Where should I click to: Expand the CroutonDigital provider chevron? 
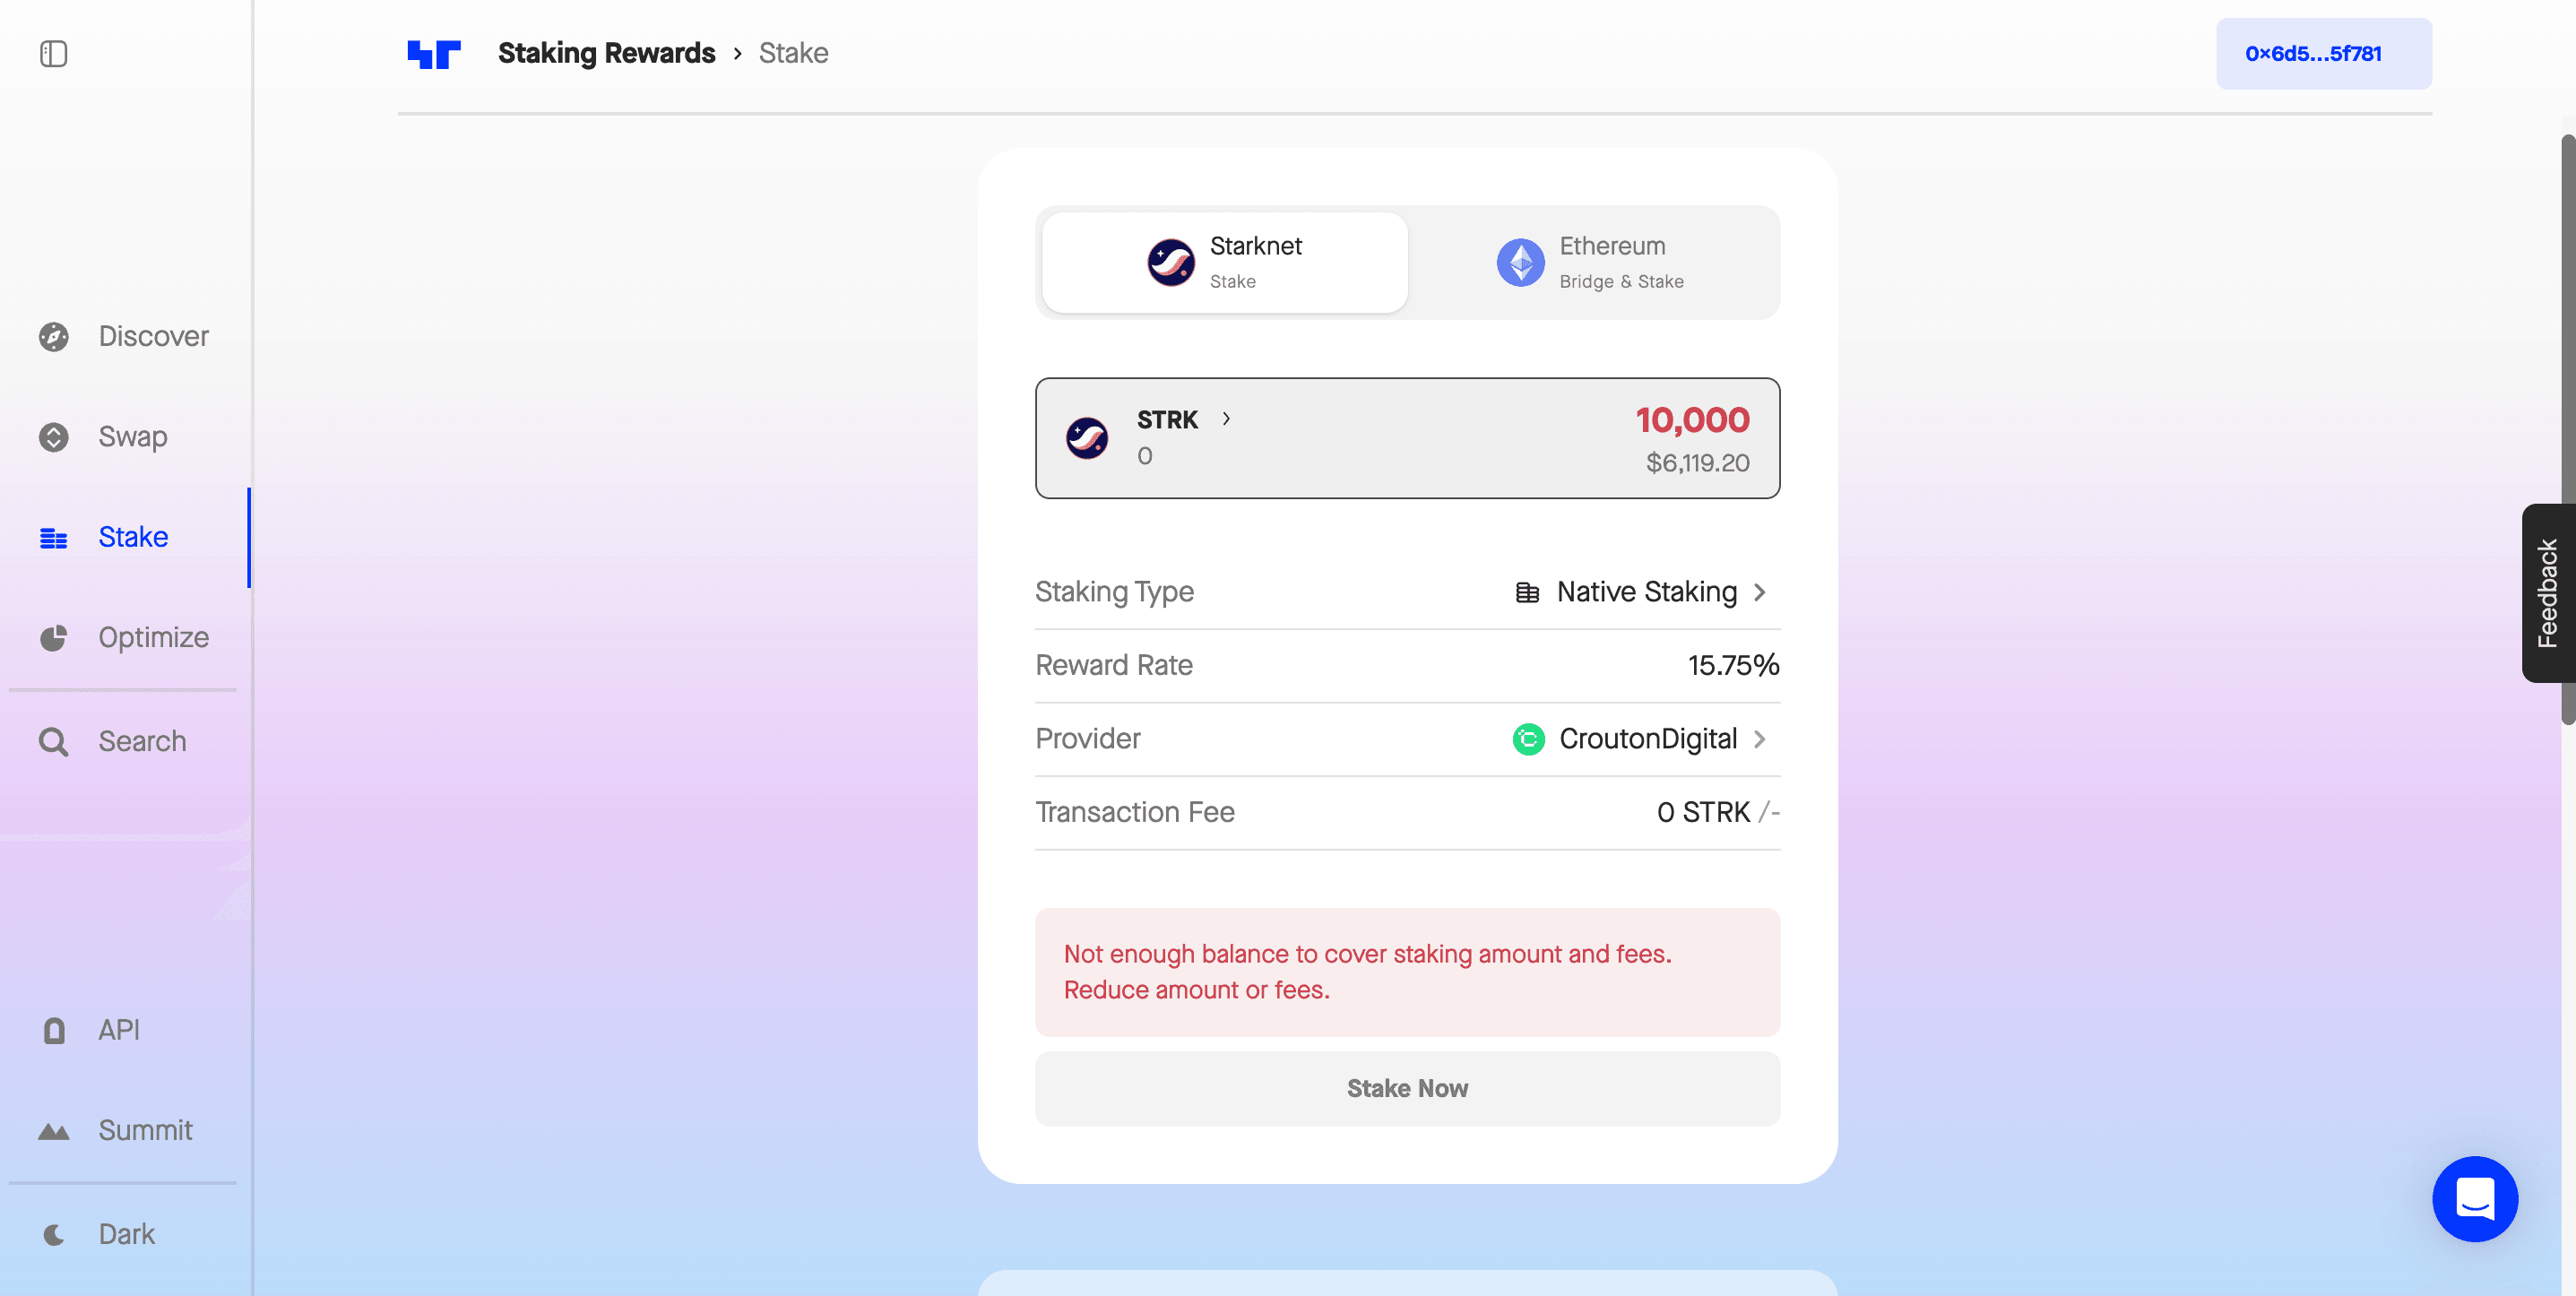1765,738
